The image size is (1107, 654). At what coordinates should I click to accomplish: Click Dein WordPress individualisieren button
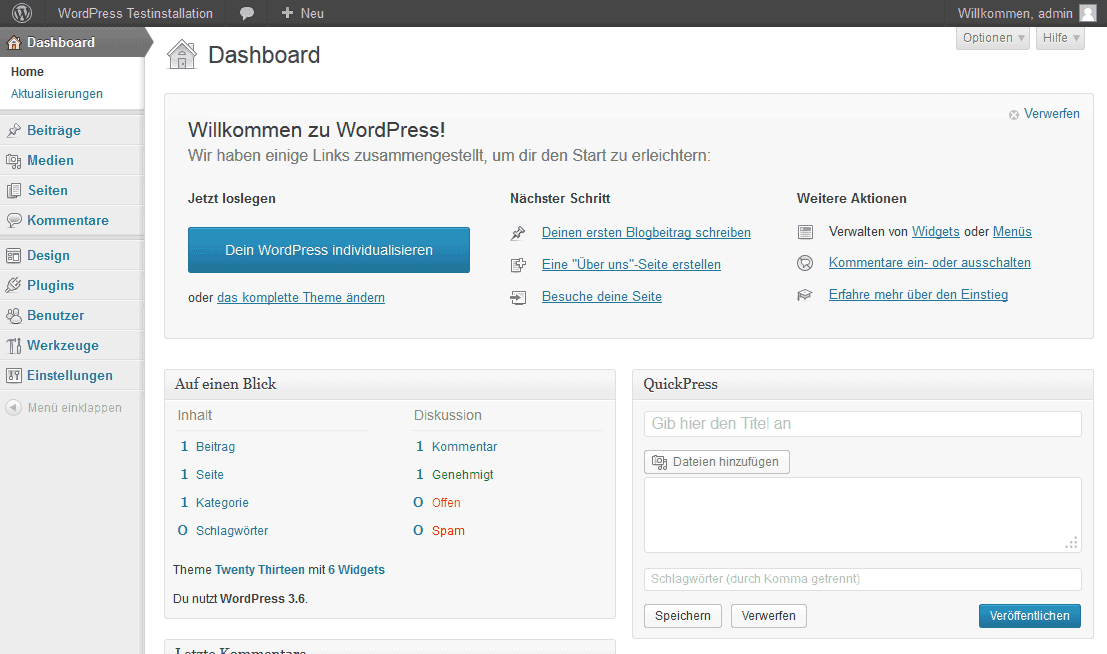328,250
